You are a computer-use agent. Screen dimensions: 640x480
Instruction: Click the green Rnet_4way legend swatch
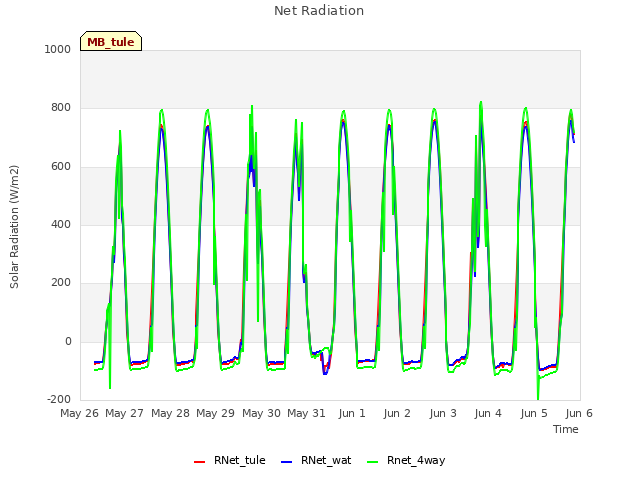point(373,462)
